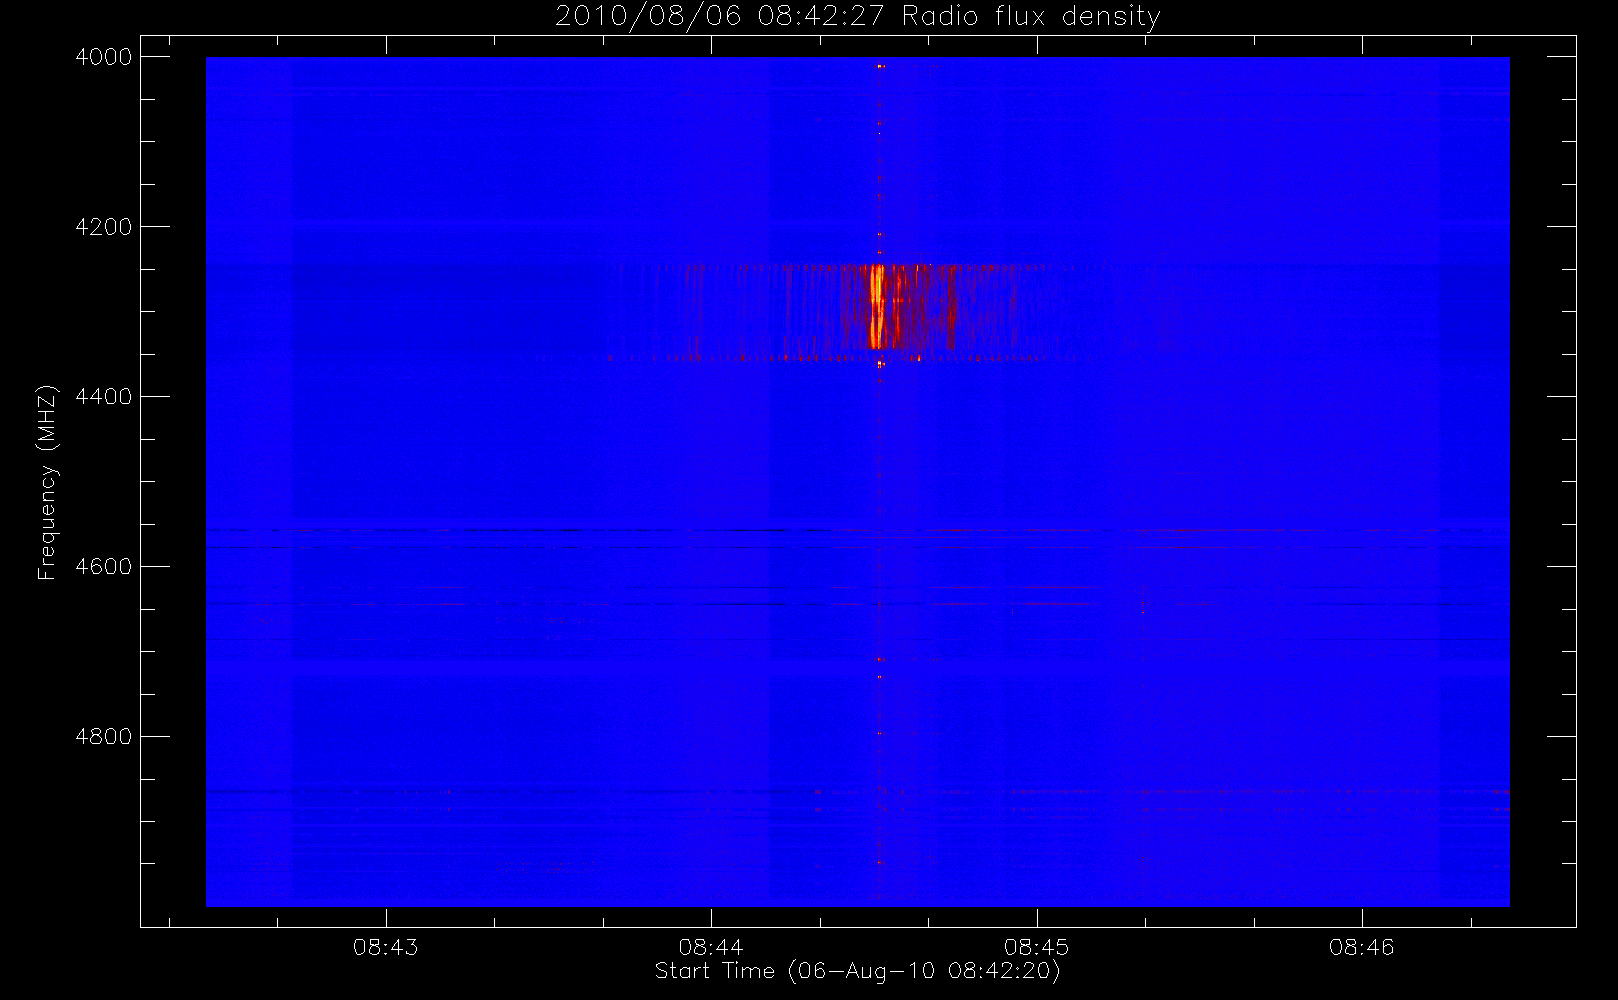Click the plot title '2010/08/06 08:42:27 Radio flux density'

(857, 17)
